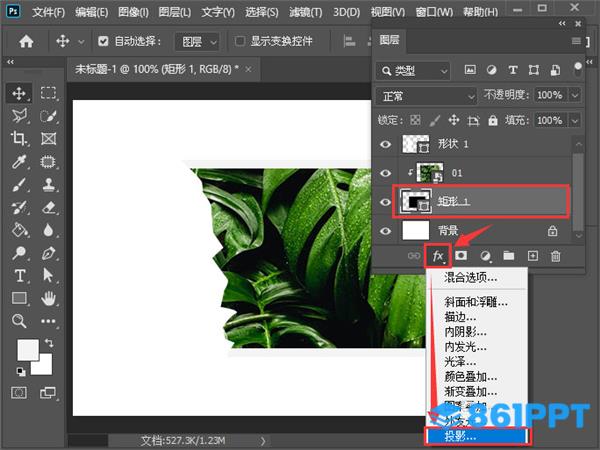
Task: Open the 类型 layer filter dropdown
Action: [413, 71]
